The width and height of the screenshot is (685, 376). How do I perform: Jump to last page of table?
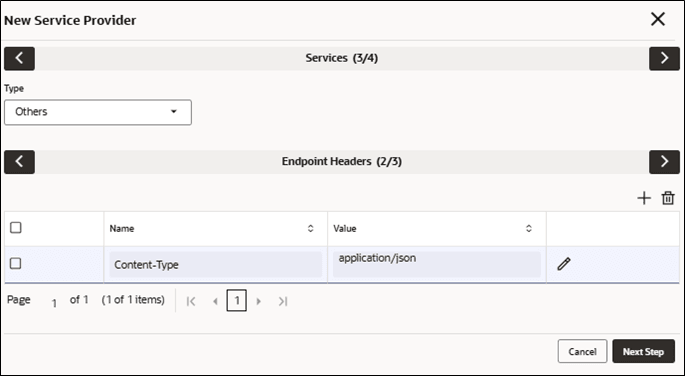pyautogui.click(x=283, y=301)
